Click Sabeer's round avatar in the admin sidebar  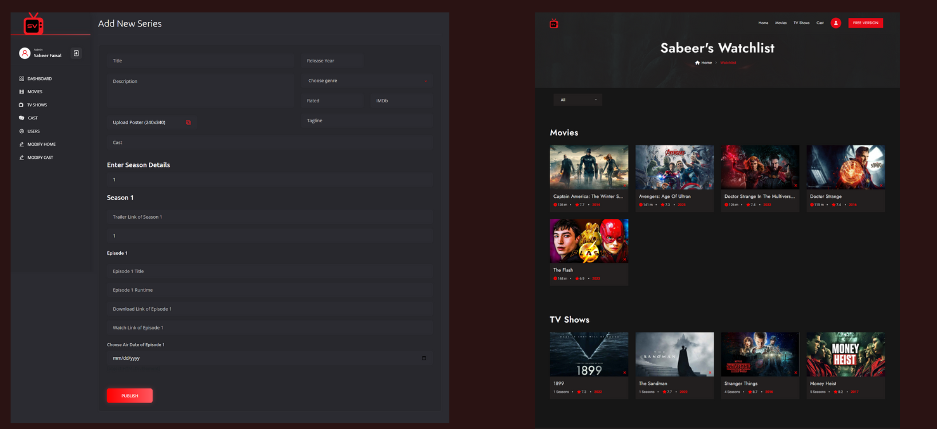(25, 53)
